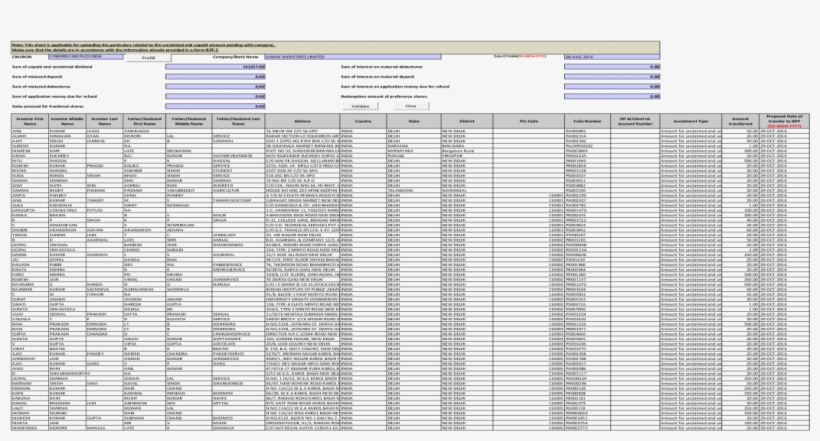
Task: Select the Company/Bank Name field
Action: 352,56
